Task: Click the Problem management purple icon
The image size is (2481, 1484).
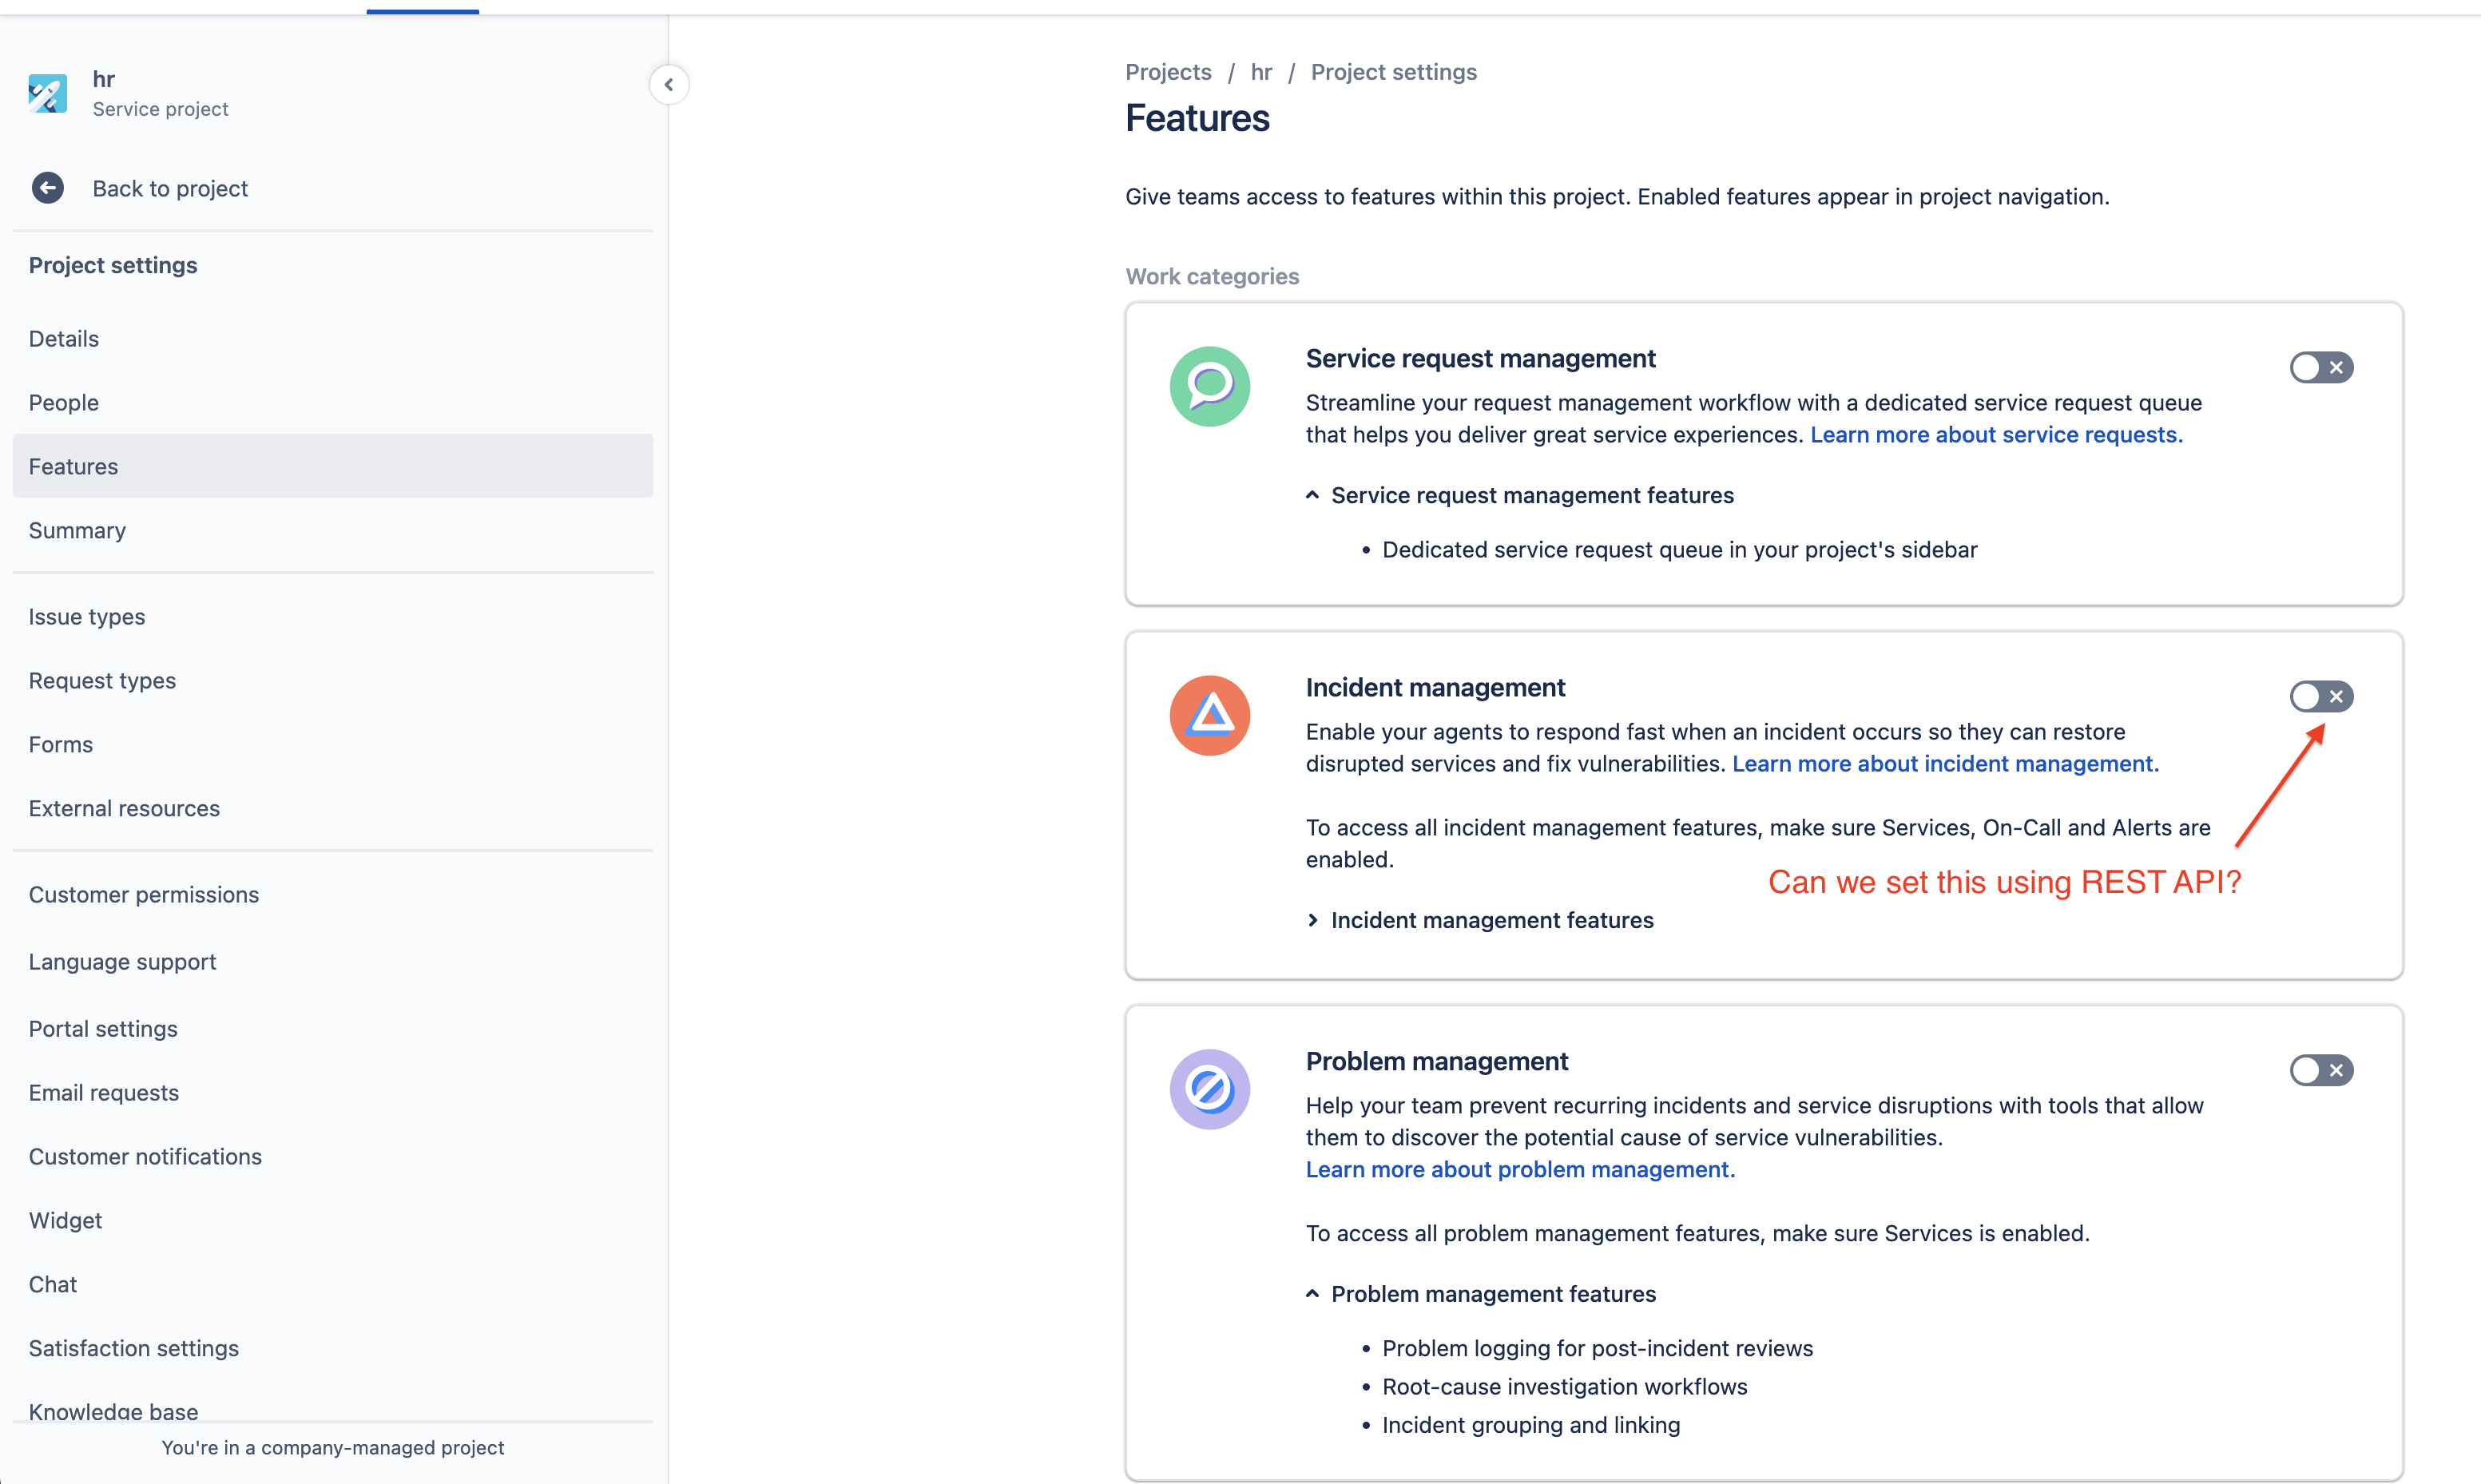Action: 1209,1089
